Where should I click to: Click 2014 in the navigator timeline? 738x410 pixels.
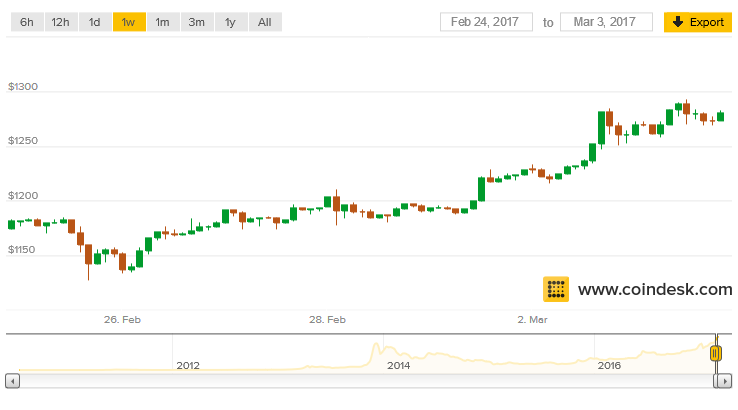coord(399,366)
